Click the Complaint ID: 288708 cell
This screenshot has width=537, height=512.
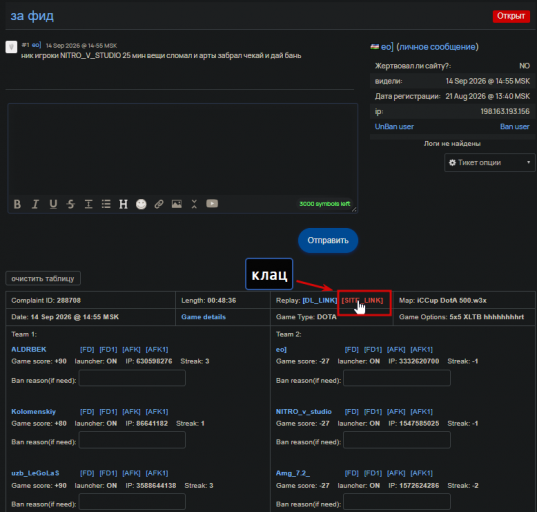coord(91,300)
